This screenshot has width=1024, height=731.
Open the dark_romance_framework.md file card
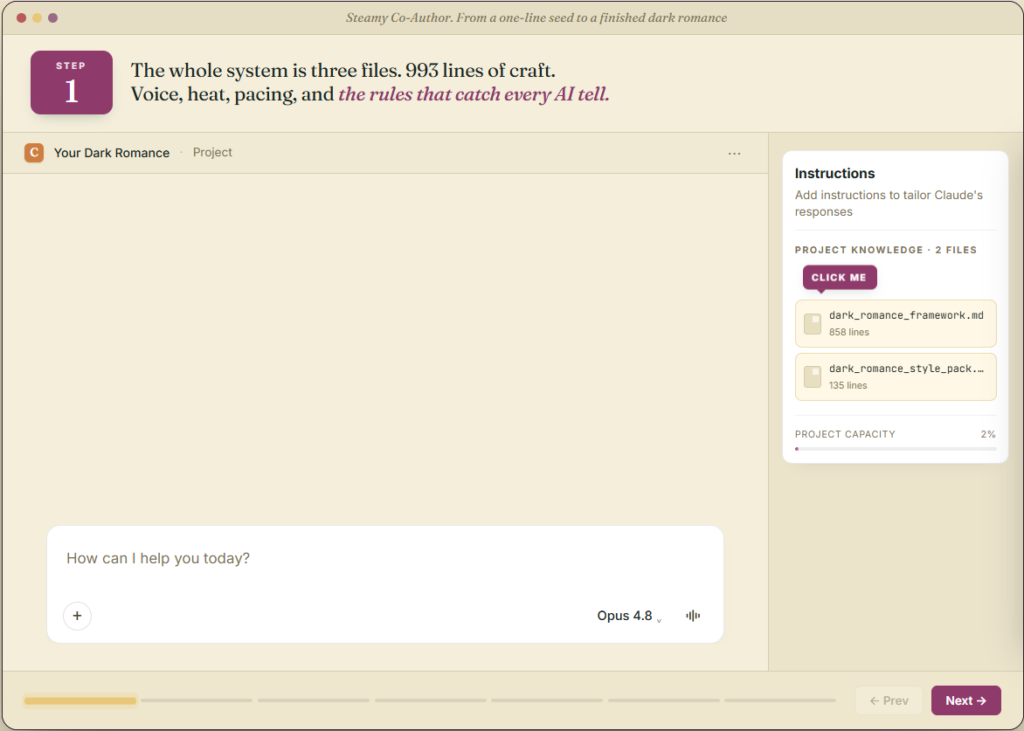point(895,323)
